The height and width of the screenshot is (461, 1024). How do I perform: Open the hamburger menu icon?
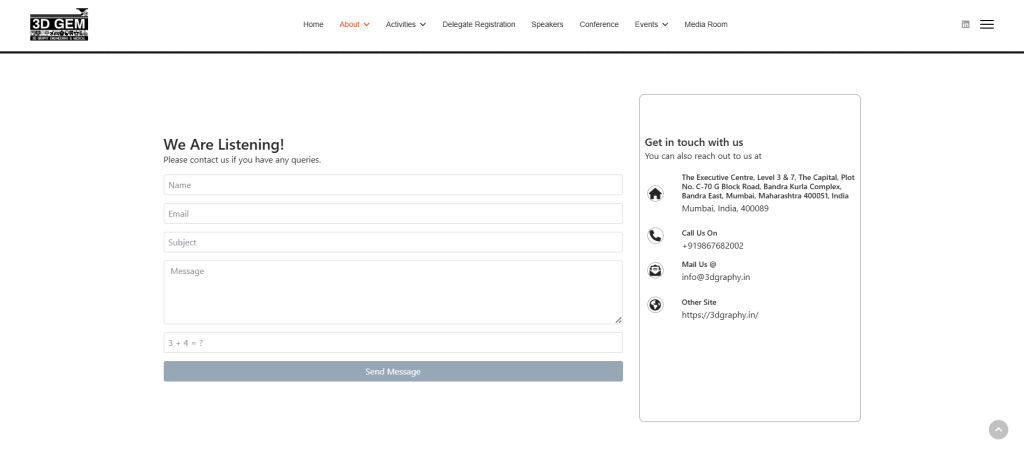click(x=987, y=24)
